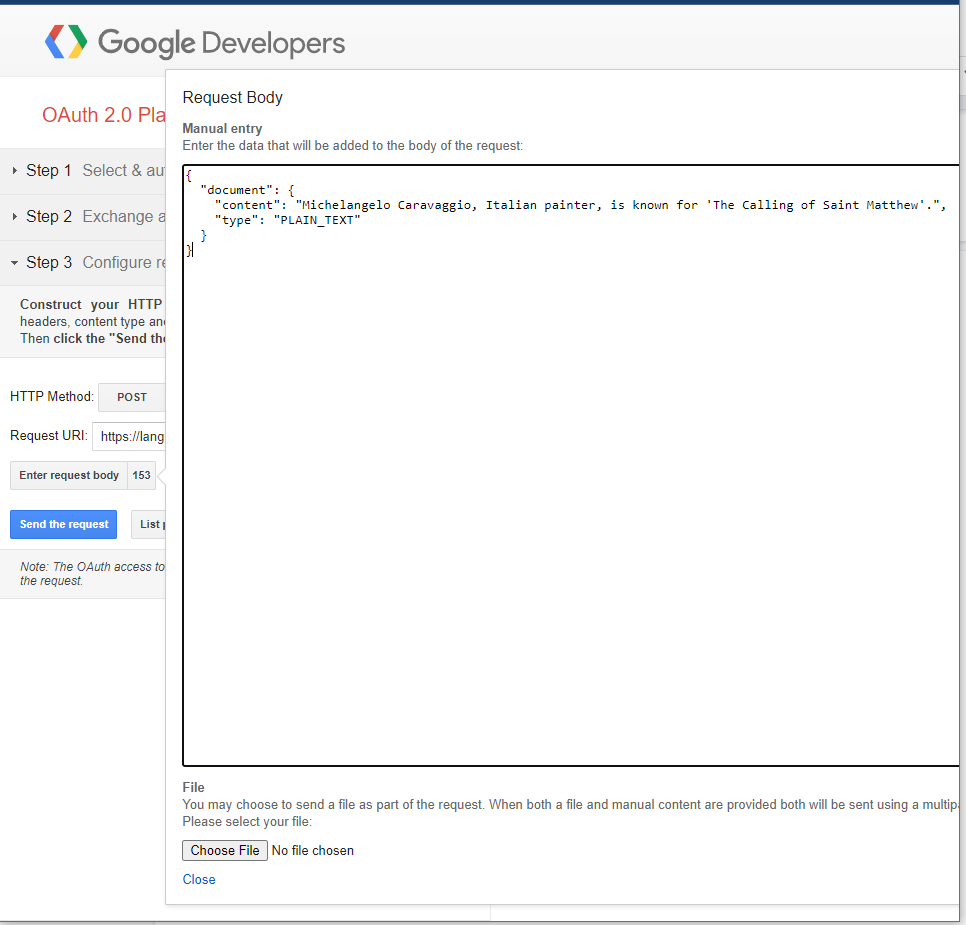
Task: Click the 153 byte count badge
Action: click(x=142, y=476)
